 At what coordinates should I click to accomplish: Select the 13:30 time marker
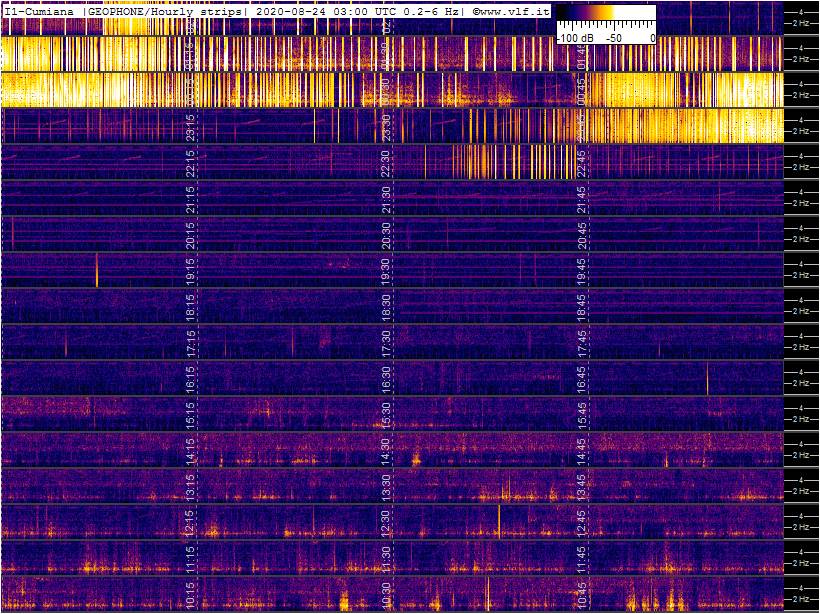(x=386, y=487)
